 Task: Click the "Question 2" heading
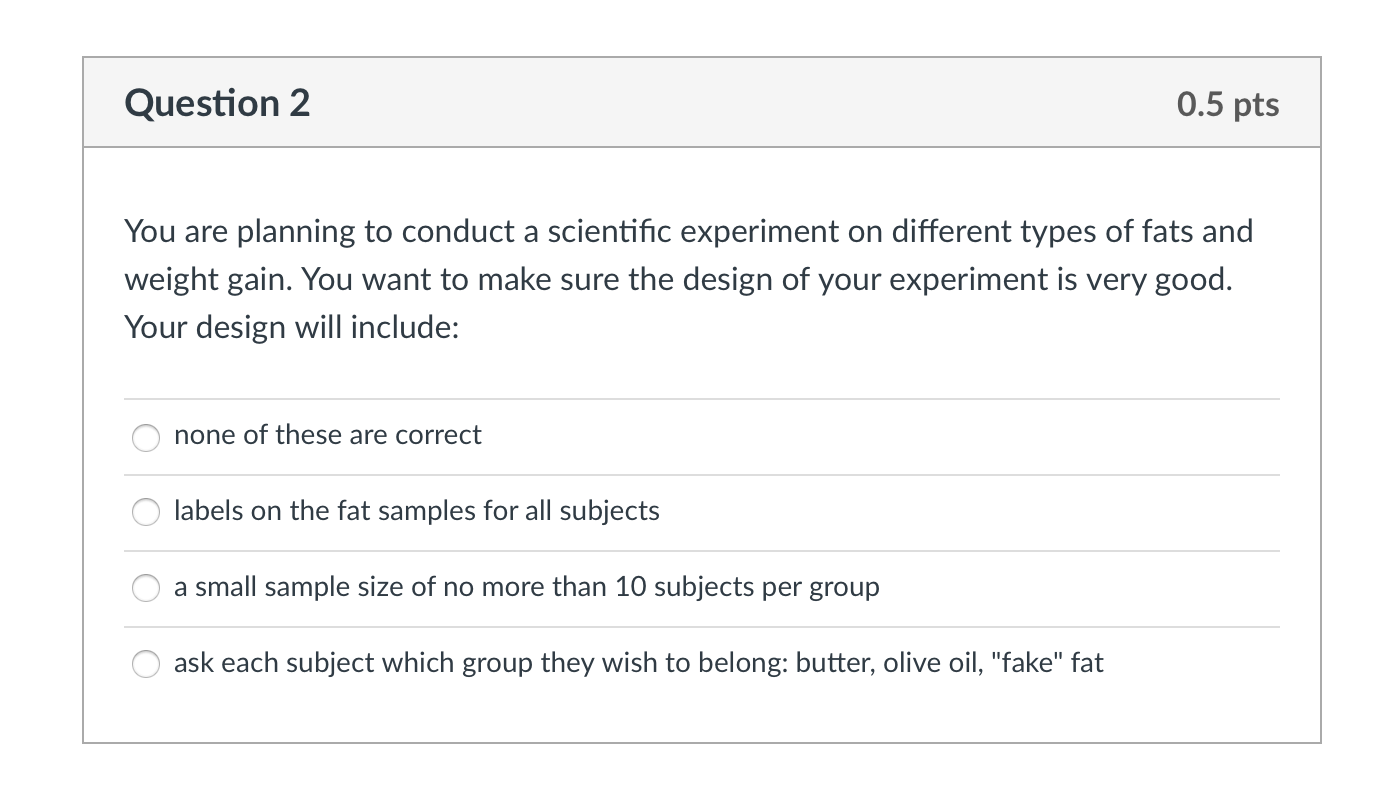pyautogui.click(x=217, y=103)
